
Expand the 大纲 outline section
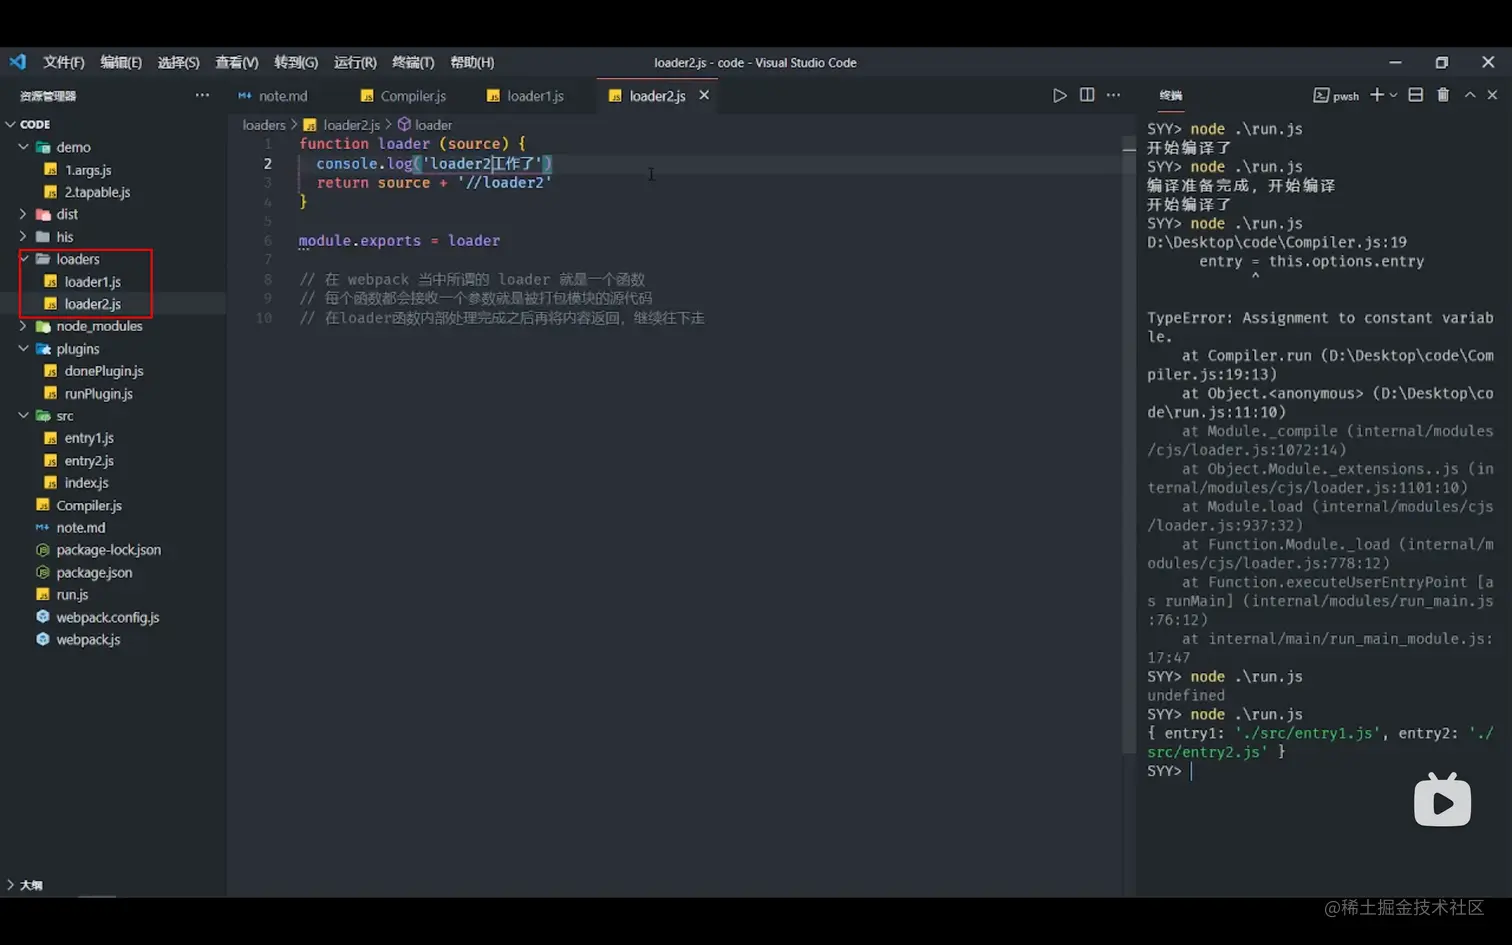[10, 885]
